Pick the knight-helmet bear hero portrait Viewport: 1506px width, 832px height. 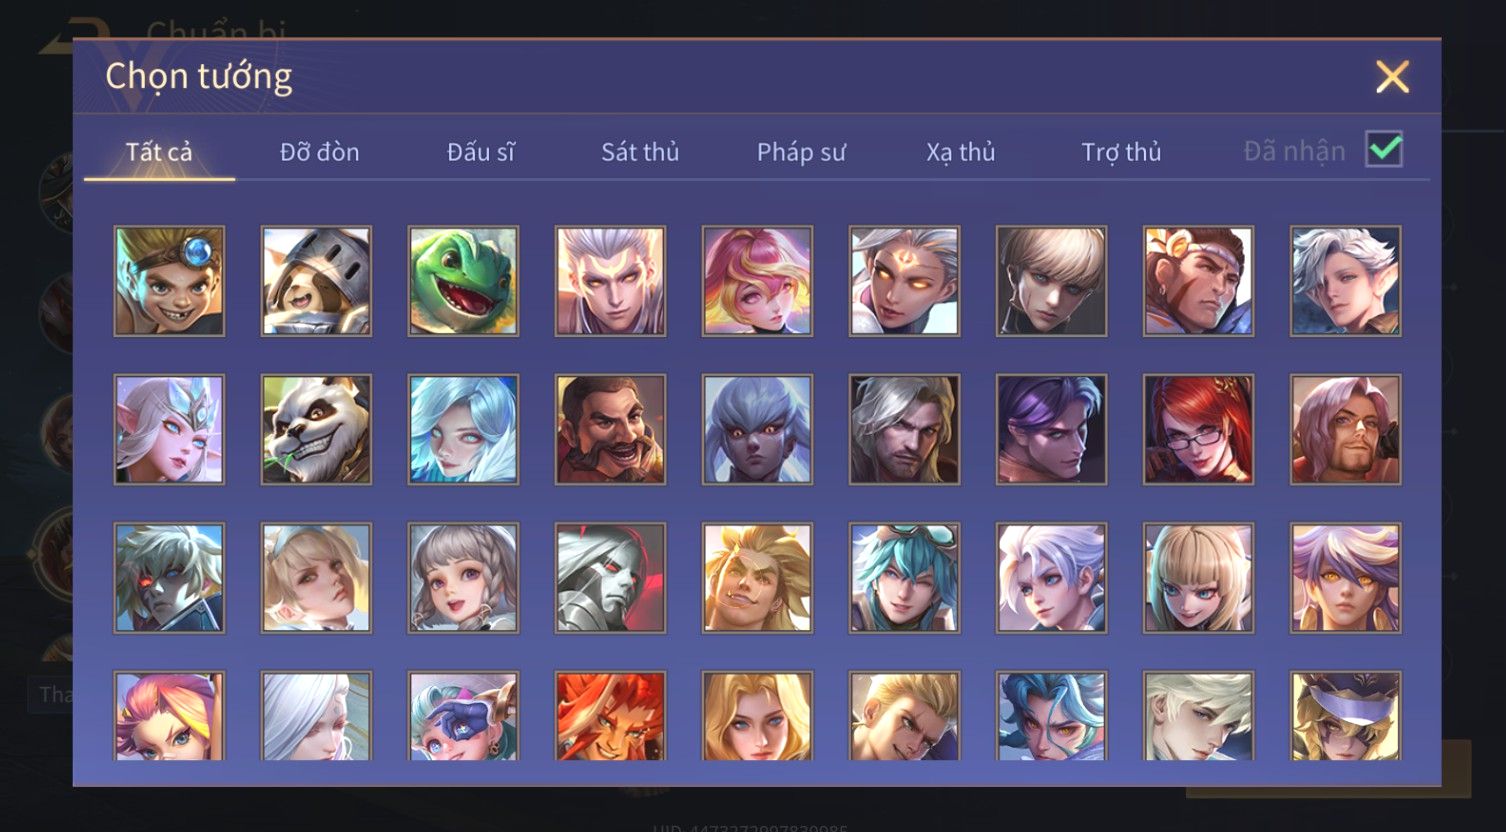[x=316, y=281]
